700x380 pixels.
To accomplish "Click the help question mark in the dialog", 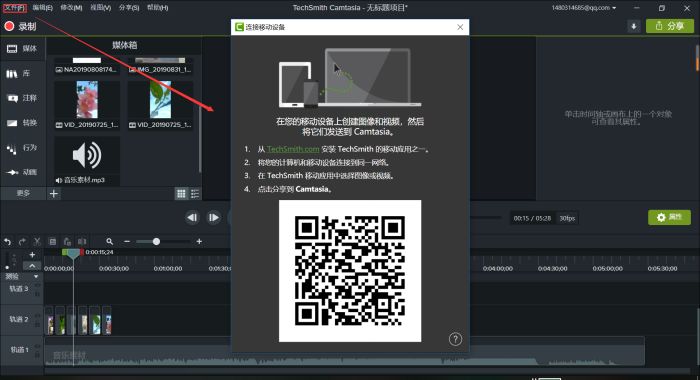I will (455, 339).
